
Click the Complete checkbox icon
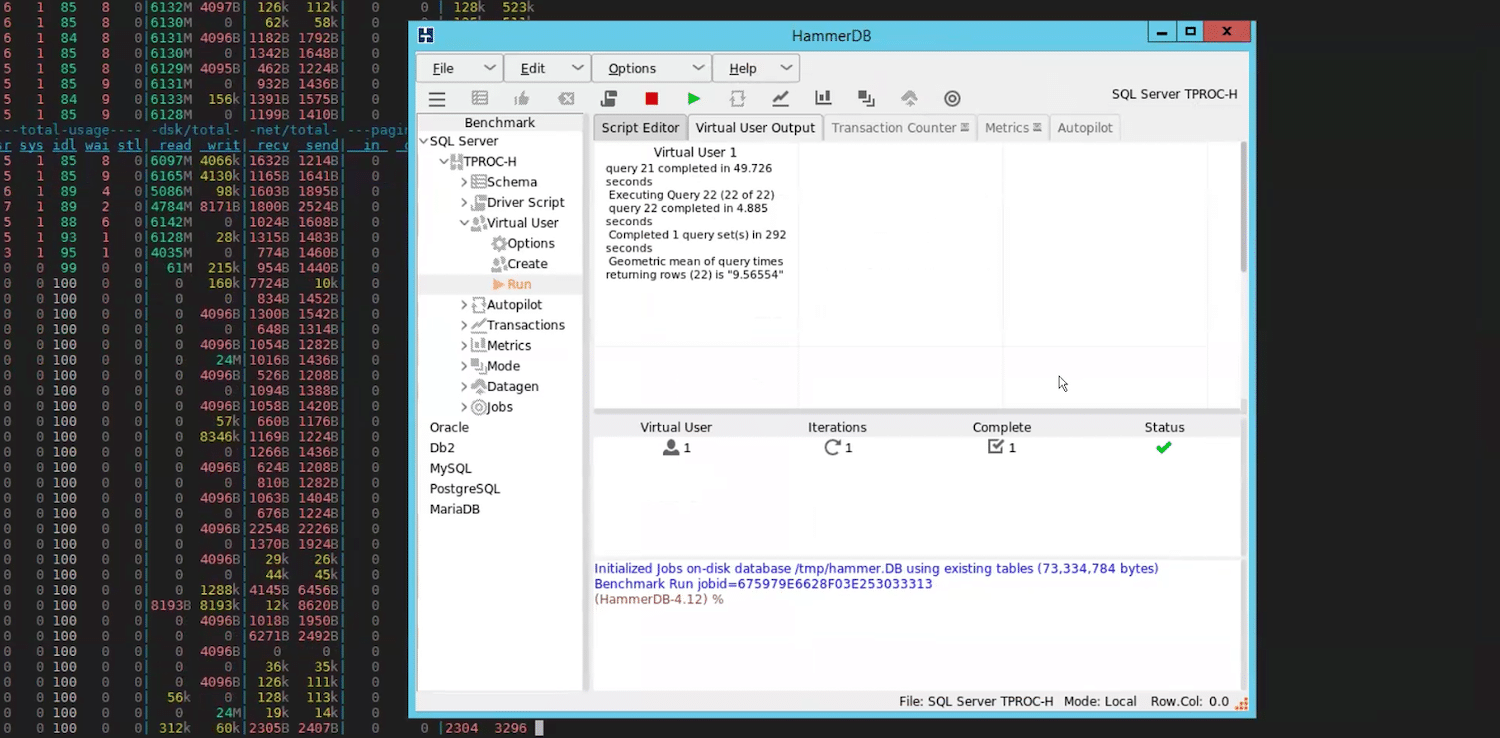(995, 447)
